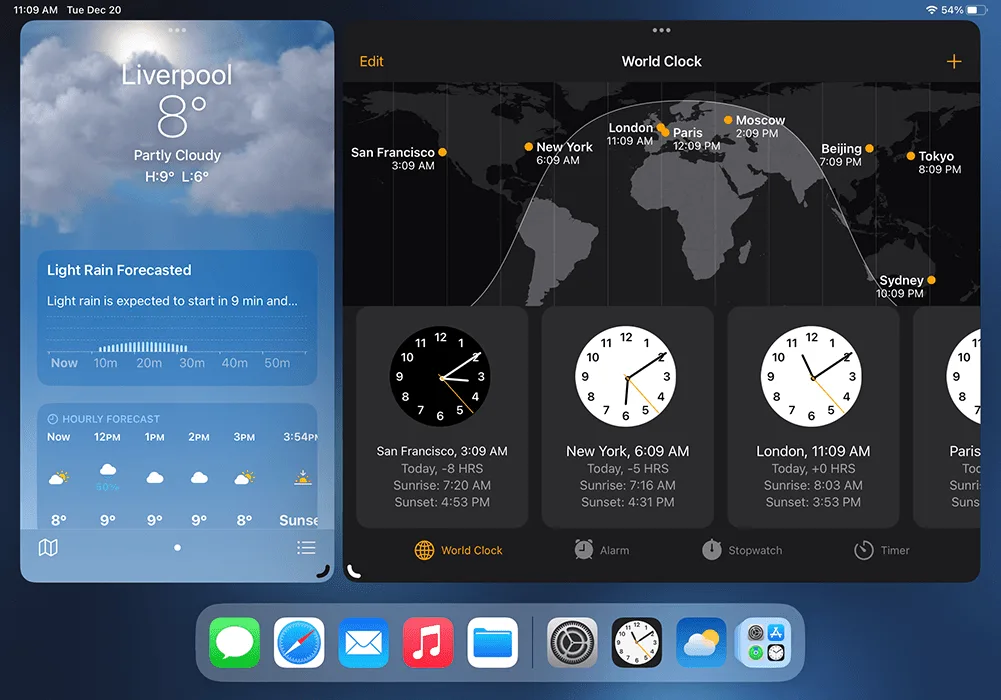Switch to the Stopwatch tab
Image resolution: width=1001 pixels, height=700 pixels.
(x=741, y=550)
